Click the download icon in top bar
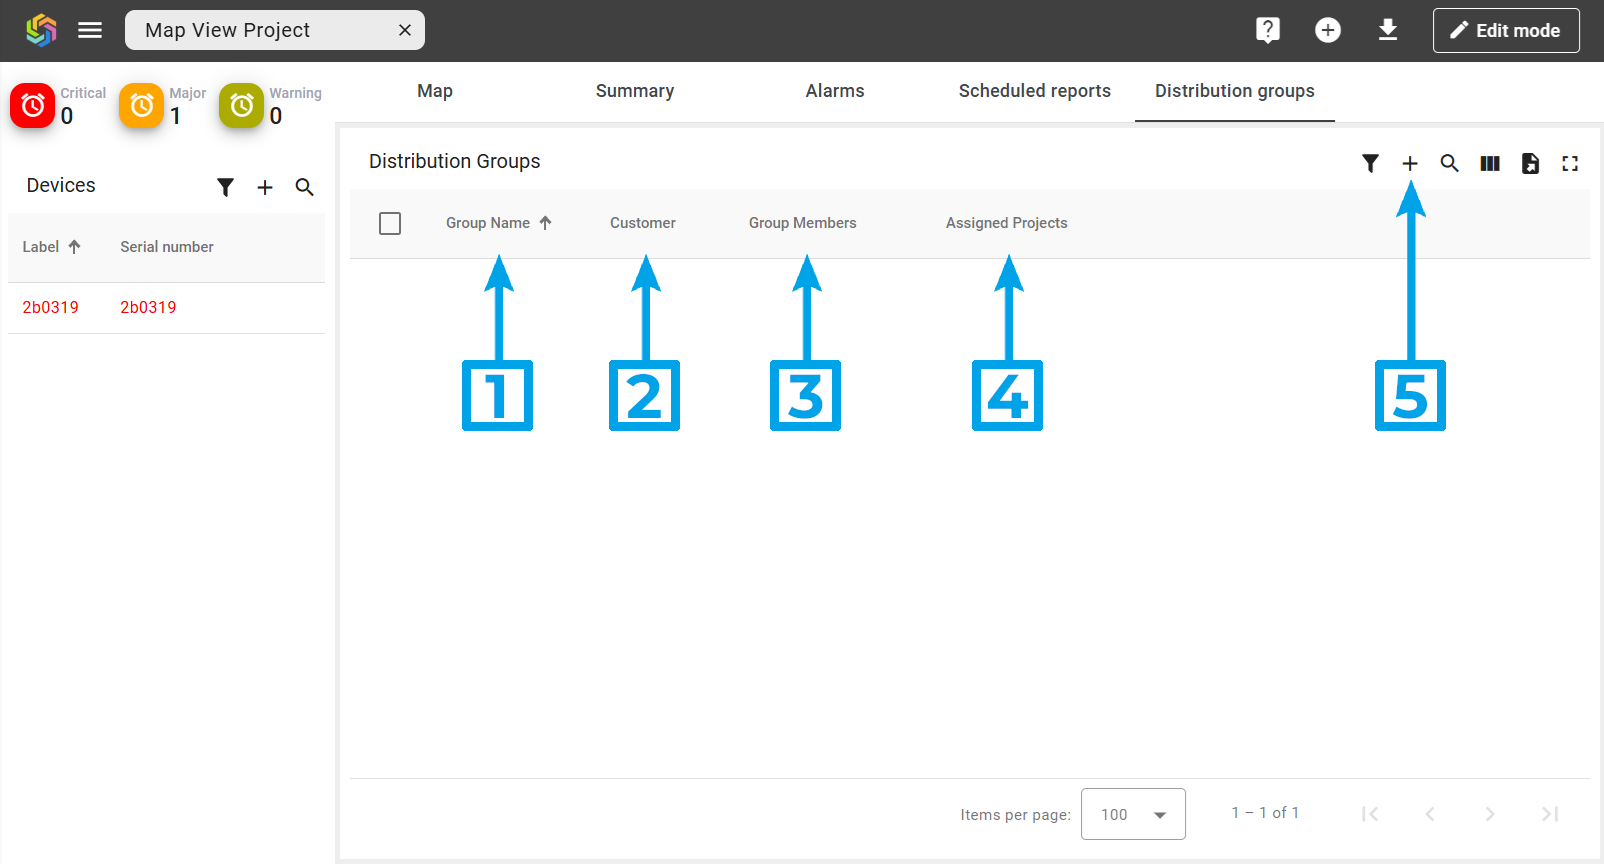1604x864 pixels. tap(1387, 30)
